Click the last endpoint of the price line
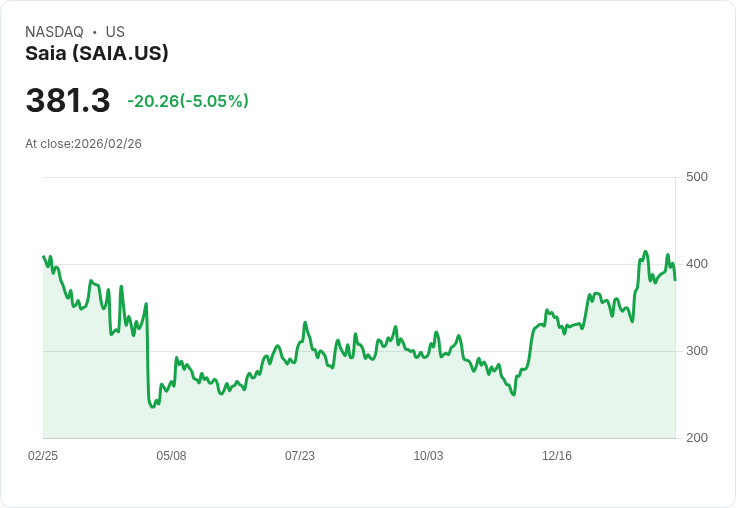 pos(675,279)
